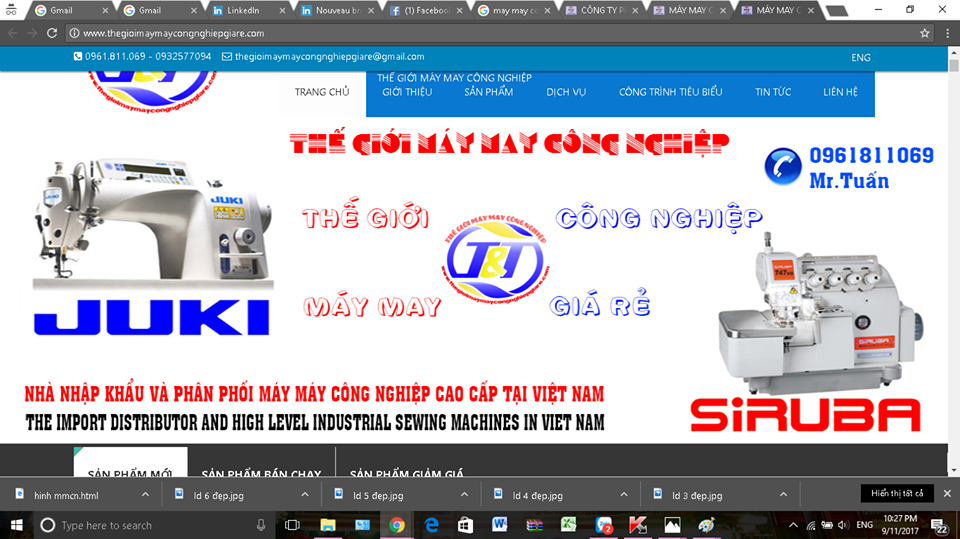Image resolution: width=960 pixels, height=539 pixels.
Task: Click the ENG input language indicator
Action: [864, 525]
